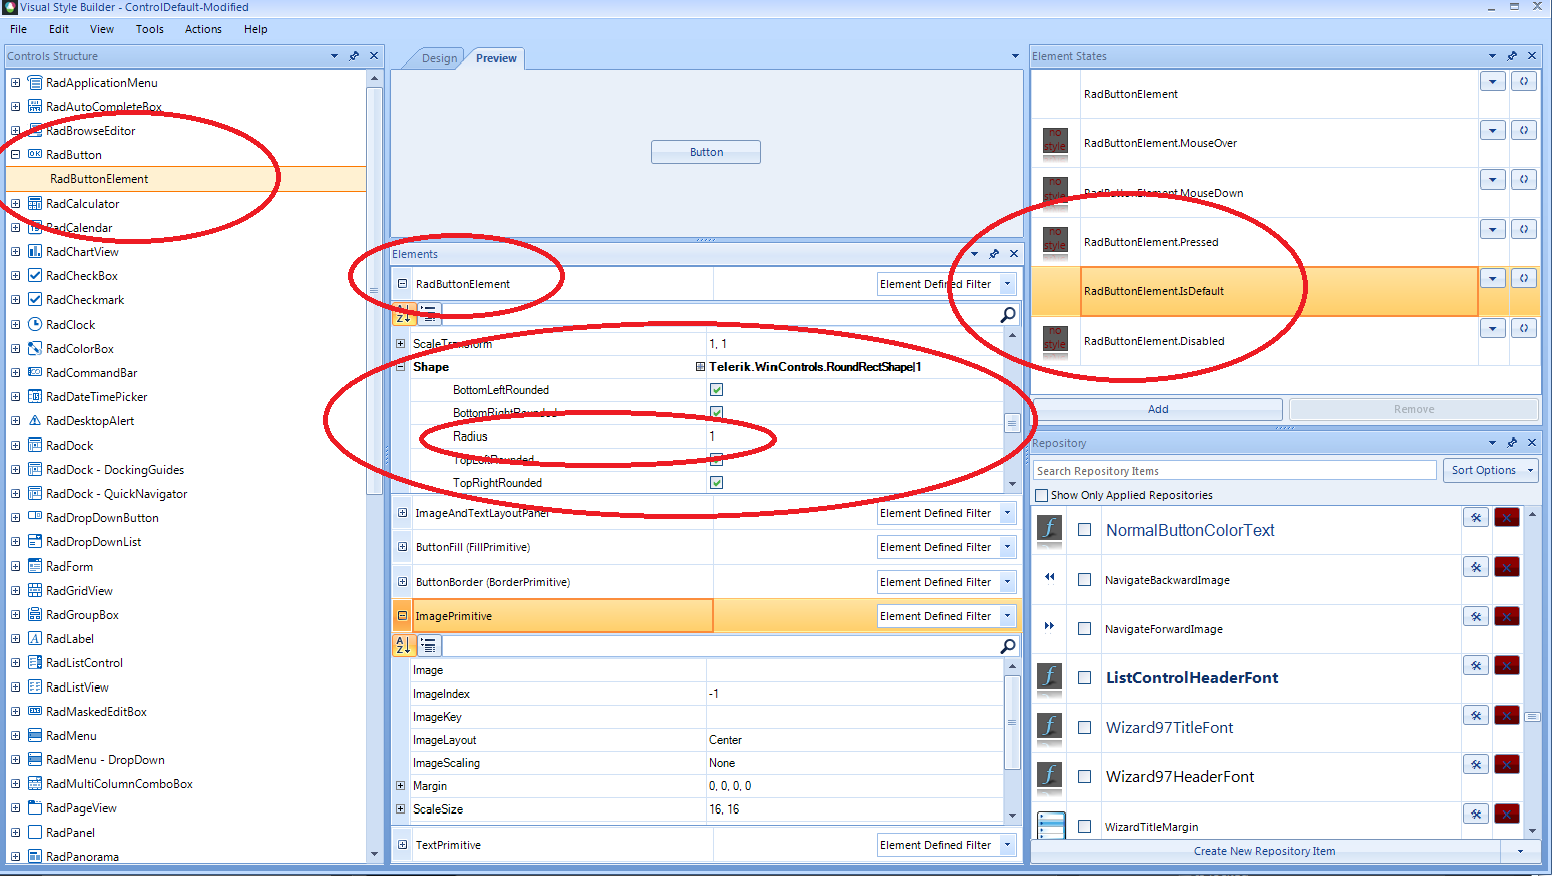Viewport: 1552px width, 876px height.
Task: Click the preview Button control
Action: point(706,152)
